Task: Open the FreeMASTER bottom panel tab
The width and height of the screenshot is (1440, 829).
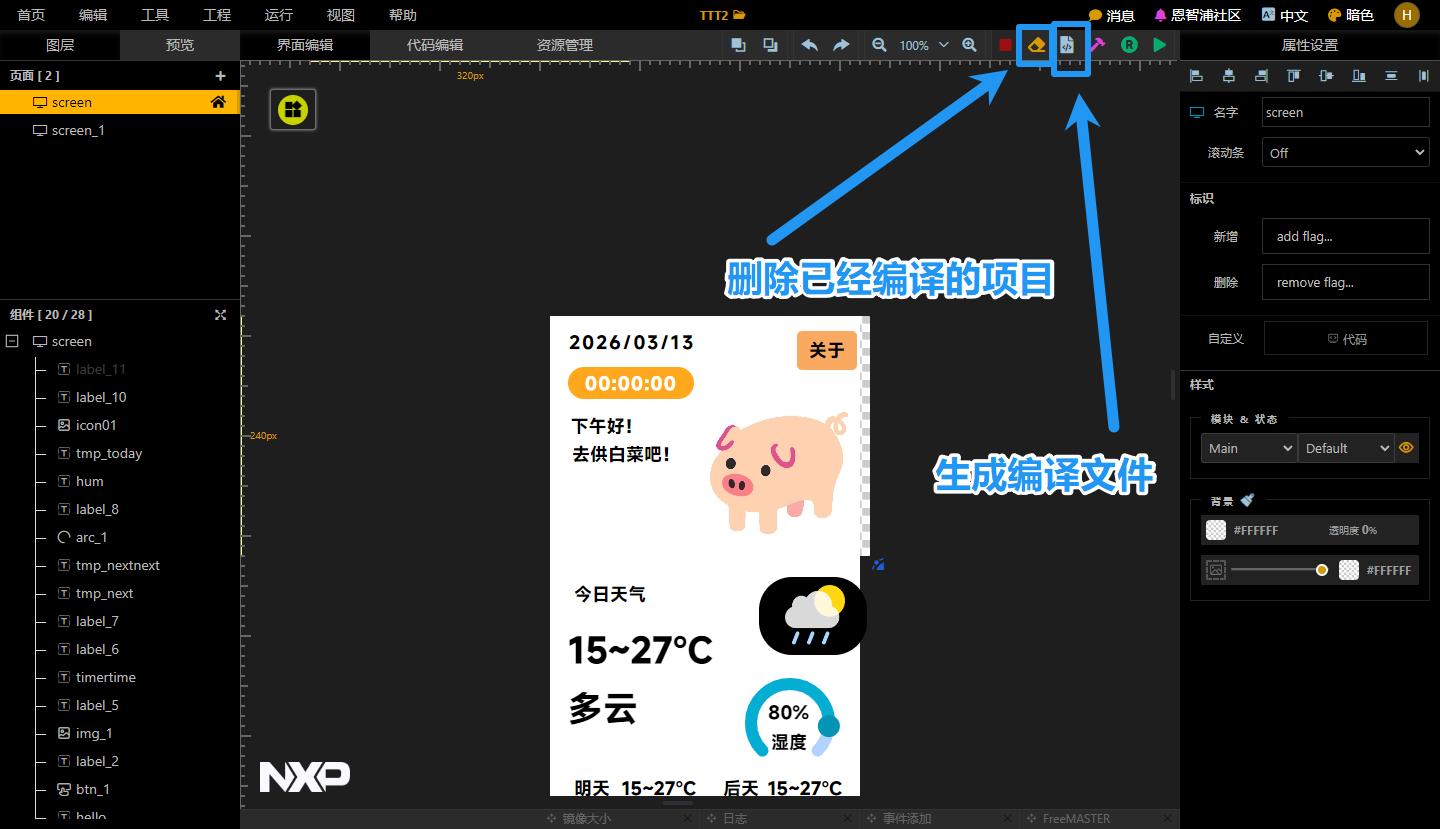Action: pyautogui.click(x=1076, y=818)
